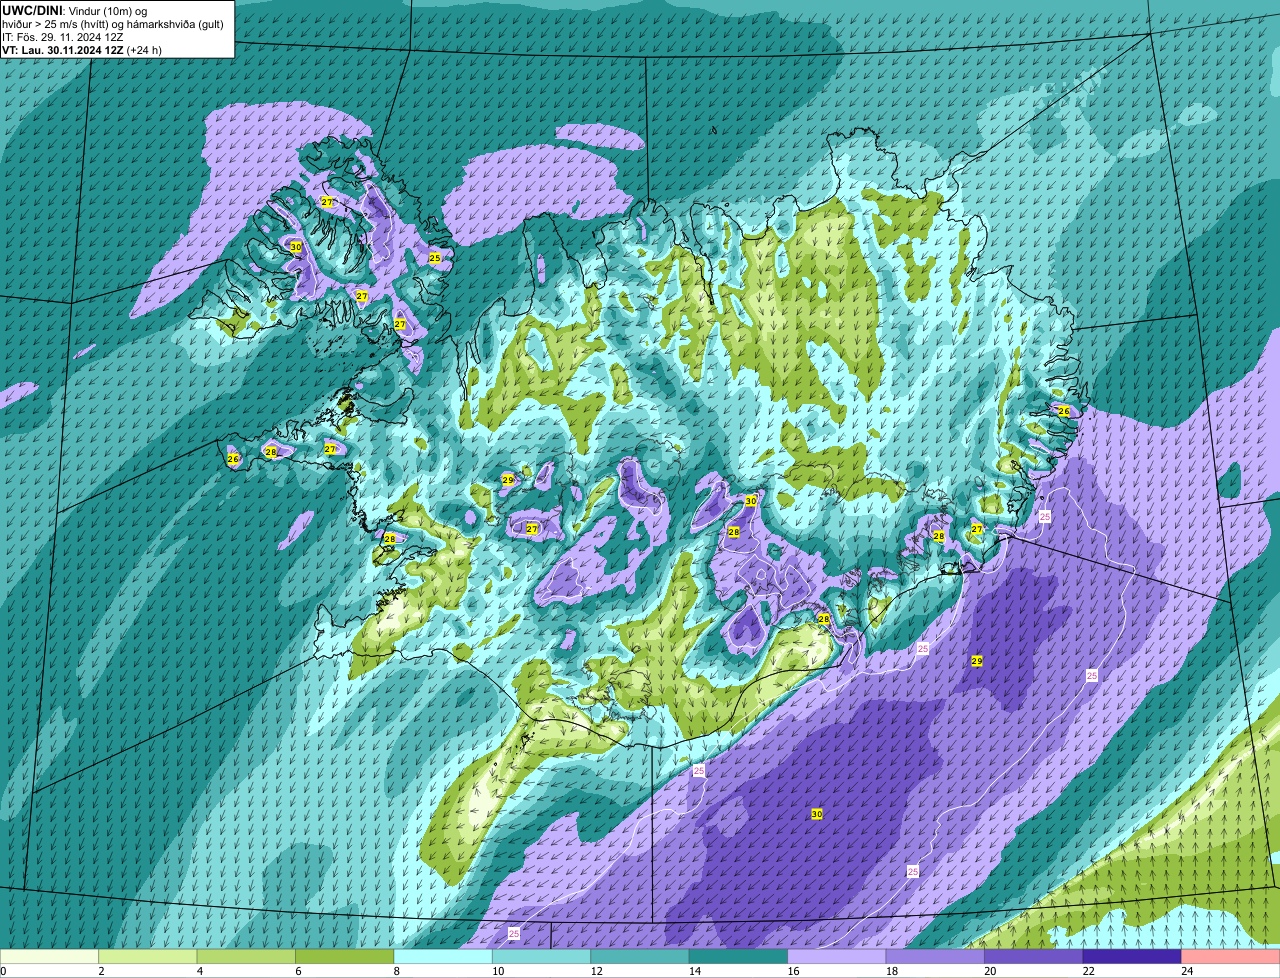Select the pale cyan 8–10 m/s scale swatch

443,957
